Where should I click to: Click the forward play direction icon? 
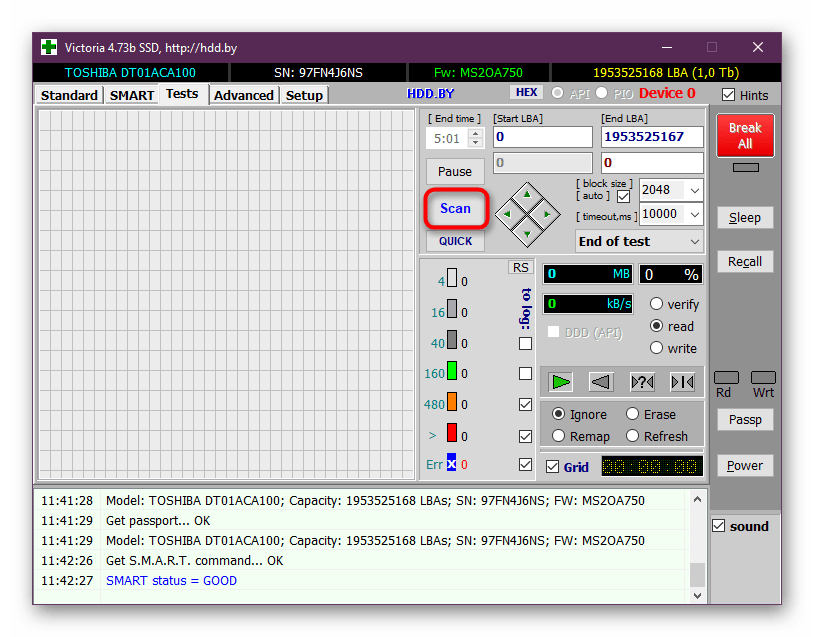click(561, 381)
